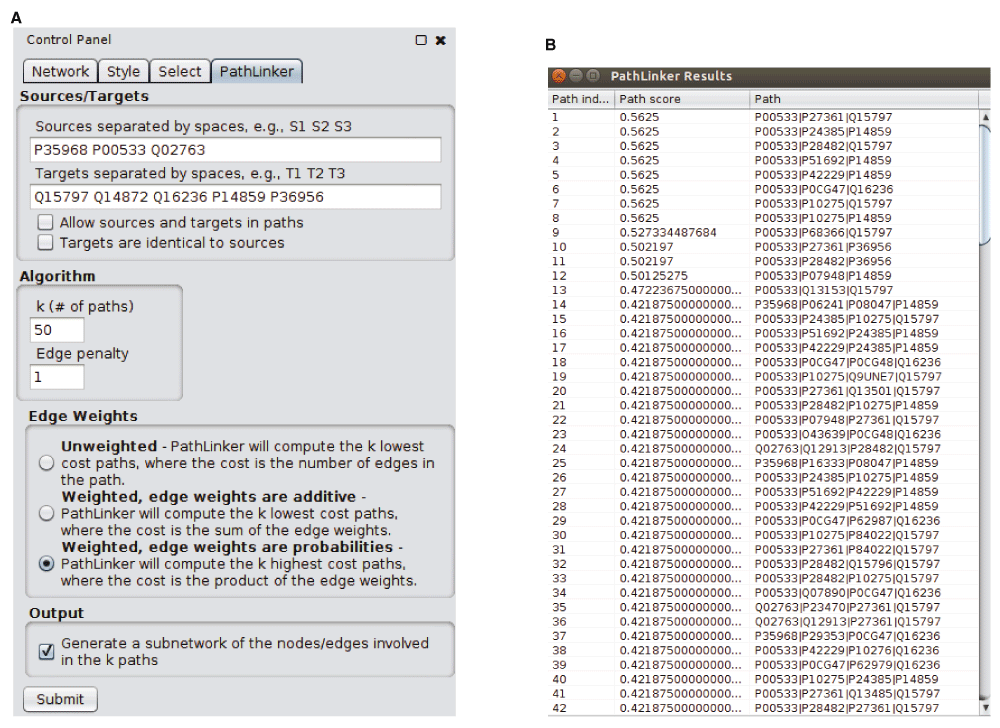The width and height of the screenshot is (1000, 728).
Task: Select Weighted additive edge weights option
Action: [x=46, y=513]
